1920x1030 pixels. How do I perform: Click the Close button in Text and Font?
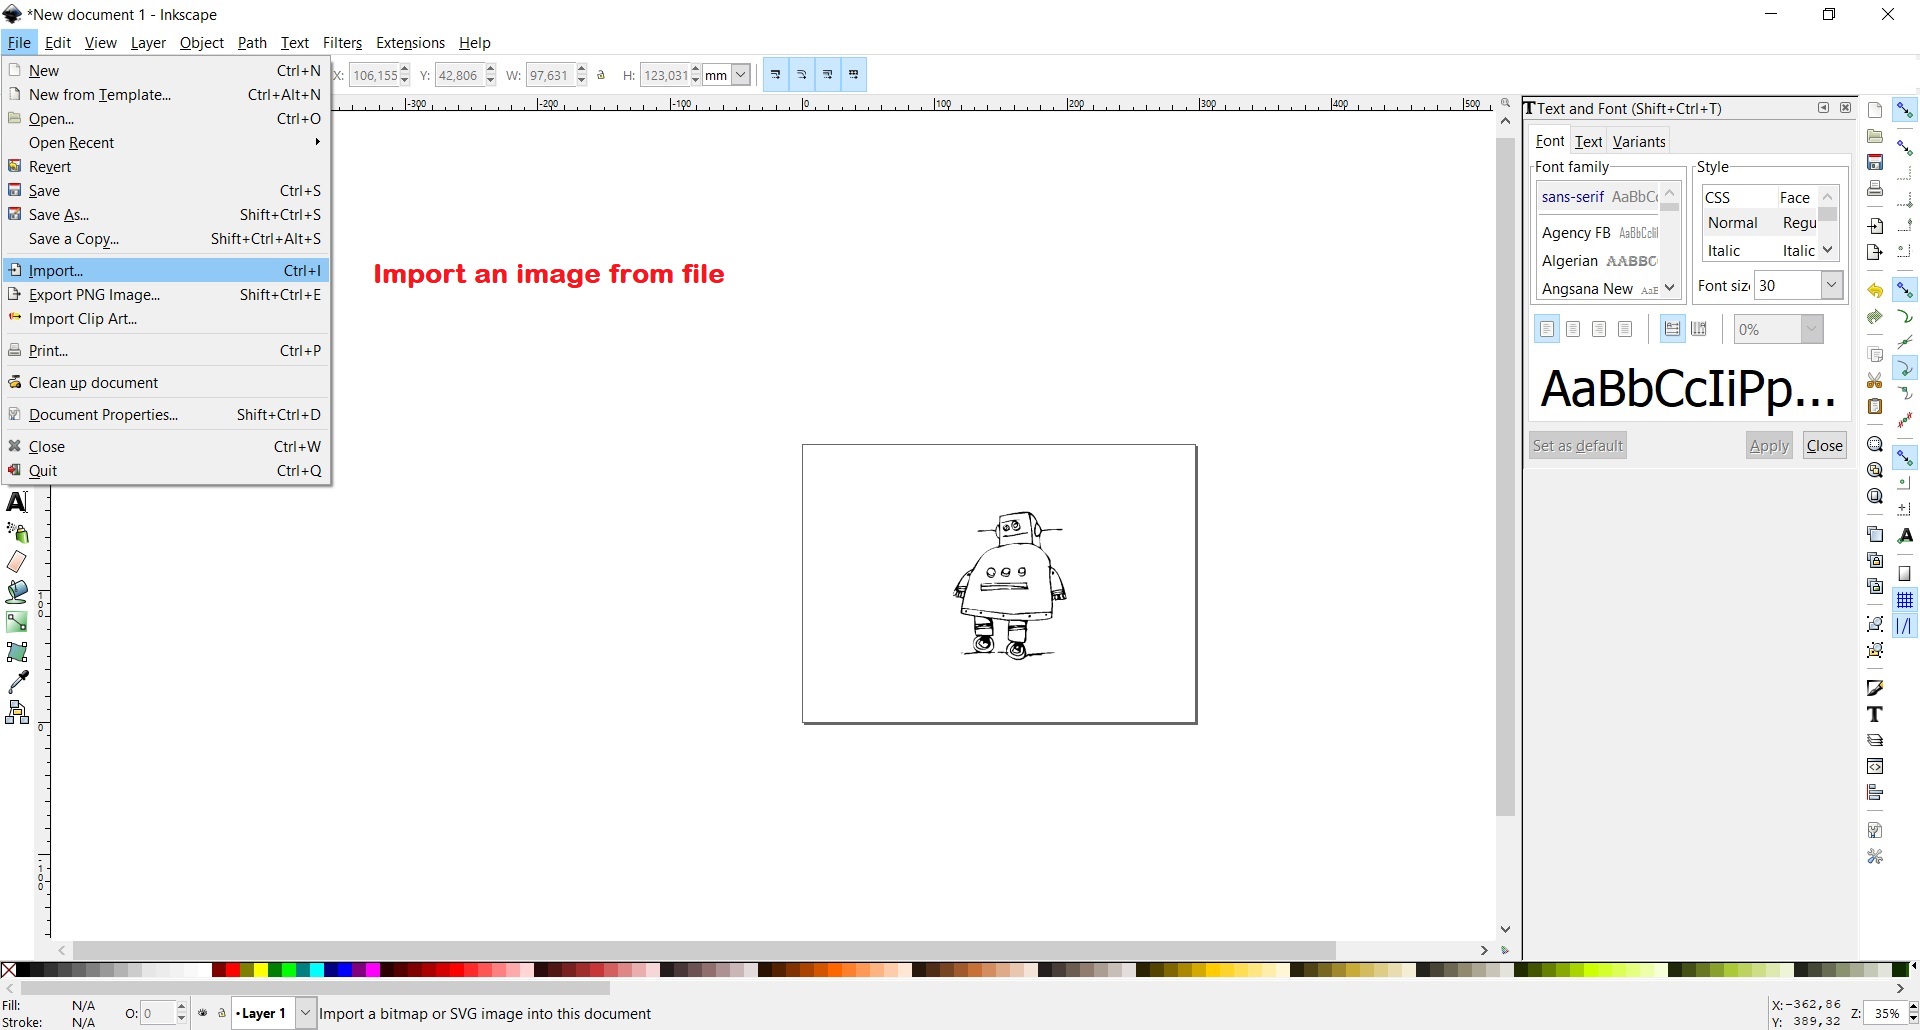(x=1825, y=446)
